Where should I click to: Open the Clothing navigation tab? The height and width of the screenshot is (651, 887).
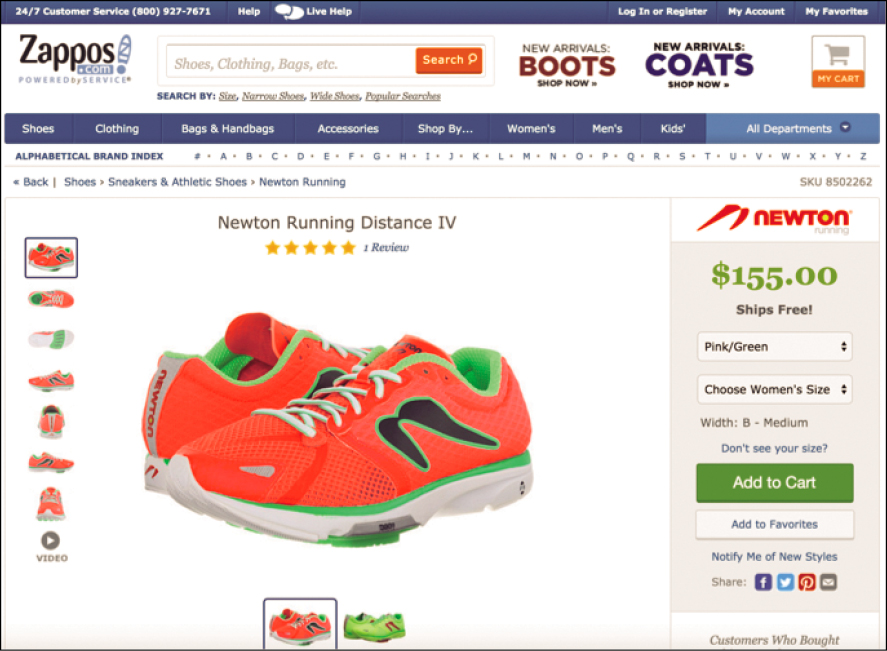coord(117,128)
